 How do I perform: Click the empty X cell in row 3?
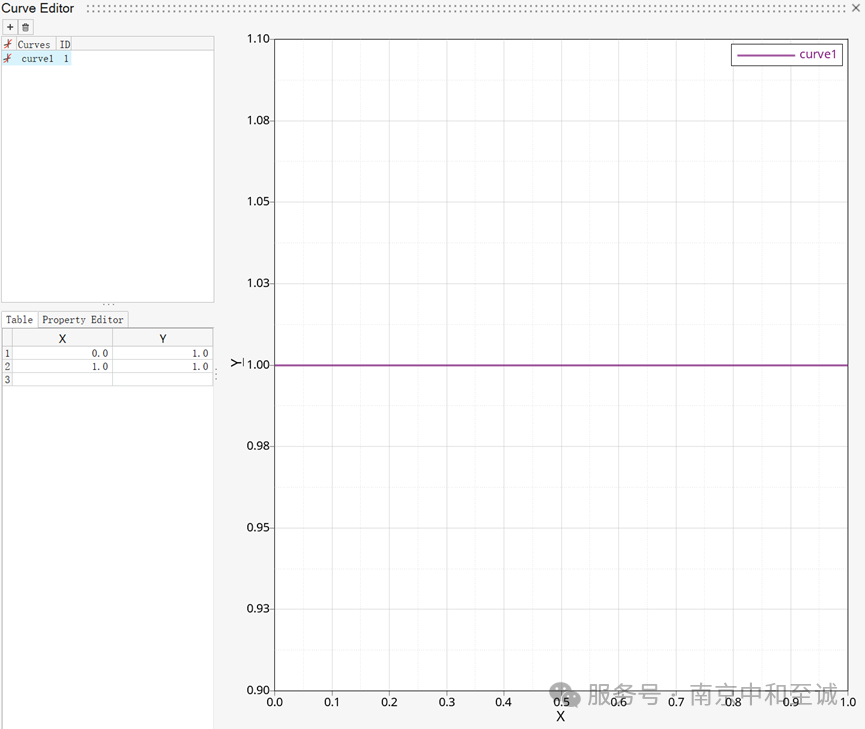62,380
